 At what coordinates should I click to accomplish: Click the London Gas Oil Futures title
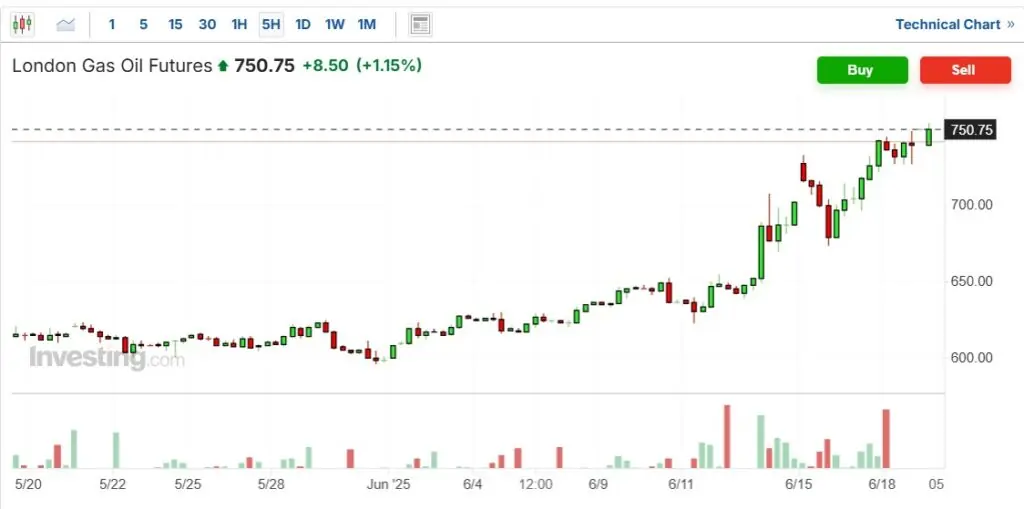pos(112,65)
